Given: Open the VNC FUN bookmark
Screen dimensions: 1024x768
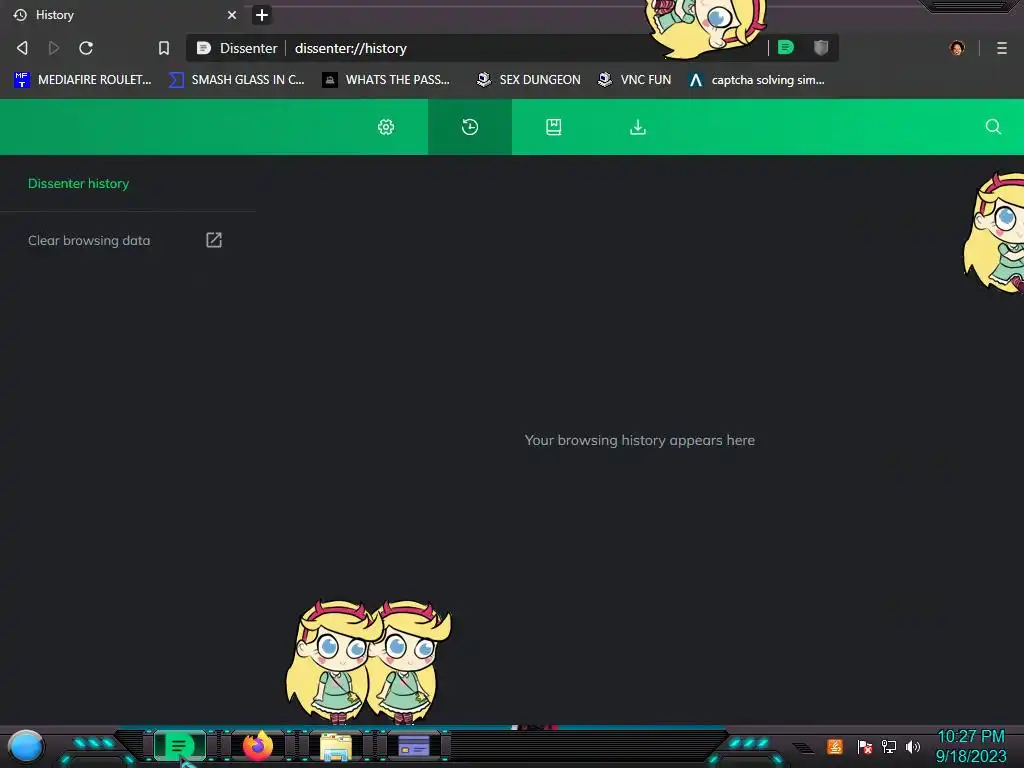Looking at the screenshot, I should 634,80.
